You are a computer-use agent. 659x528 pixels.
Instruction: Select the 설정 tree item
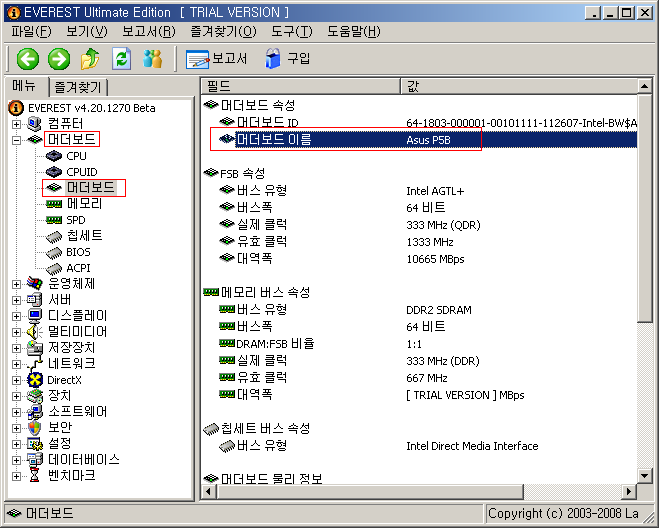[59, 444]
